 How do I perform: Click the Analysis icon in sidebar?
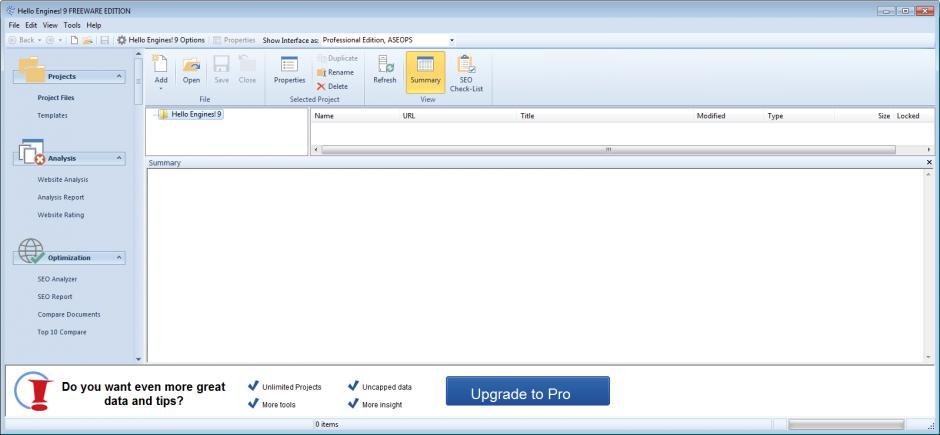(x=32, y=152)
